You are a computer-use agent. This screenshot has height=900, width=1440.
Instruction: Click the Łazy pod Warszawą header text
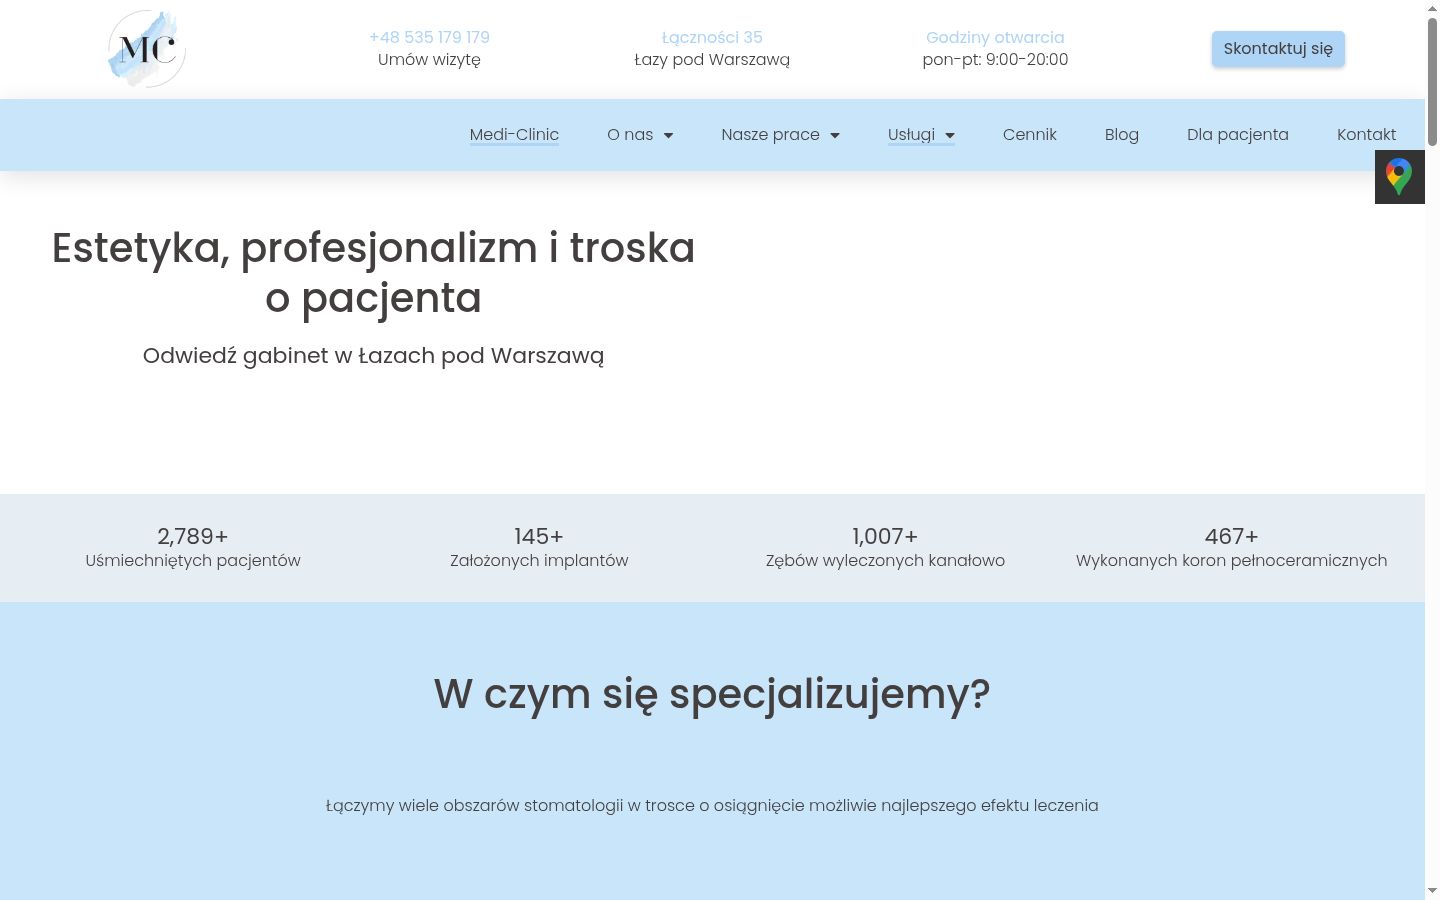click(712, 60)
